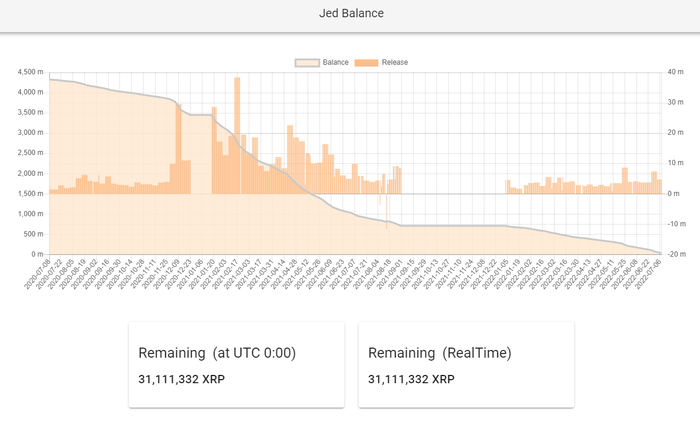700x426 pixels.
Task: Click the 31,111,332 XRP value under UTC 0:00
Action: [181, 379]
